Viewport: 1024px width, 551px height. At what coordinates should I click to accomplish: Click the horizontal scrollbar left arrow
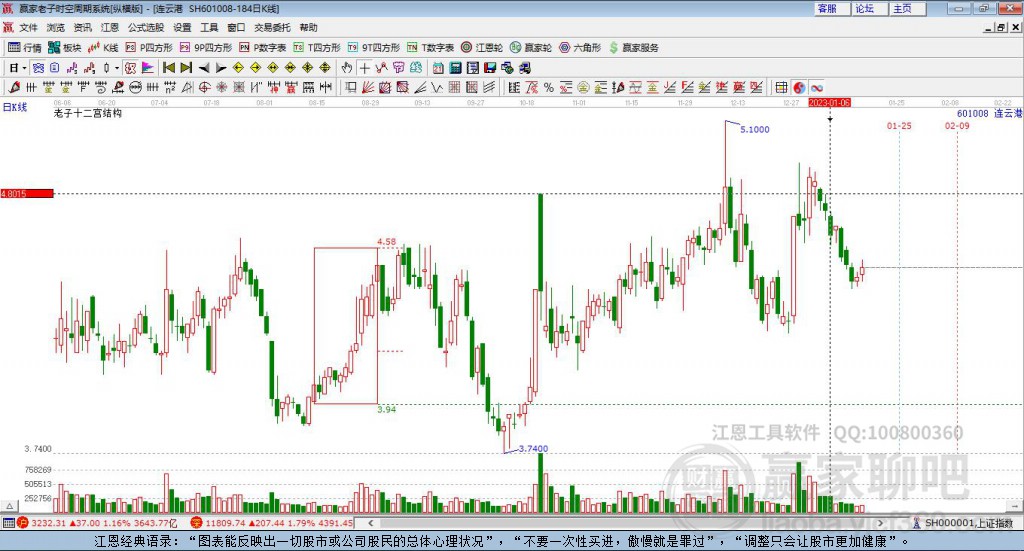371,522
